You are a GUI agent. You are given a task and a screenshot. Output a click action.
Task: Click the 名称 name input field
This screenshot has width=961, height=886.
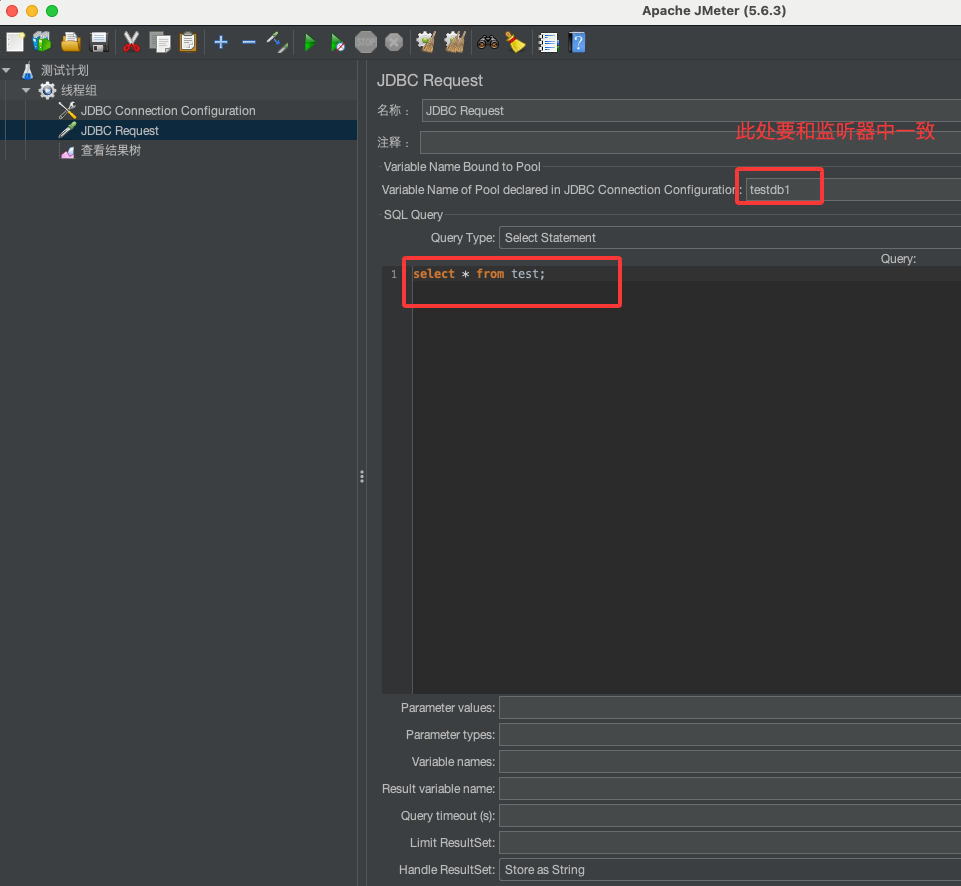[x=691, y=111]
